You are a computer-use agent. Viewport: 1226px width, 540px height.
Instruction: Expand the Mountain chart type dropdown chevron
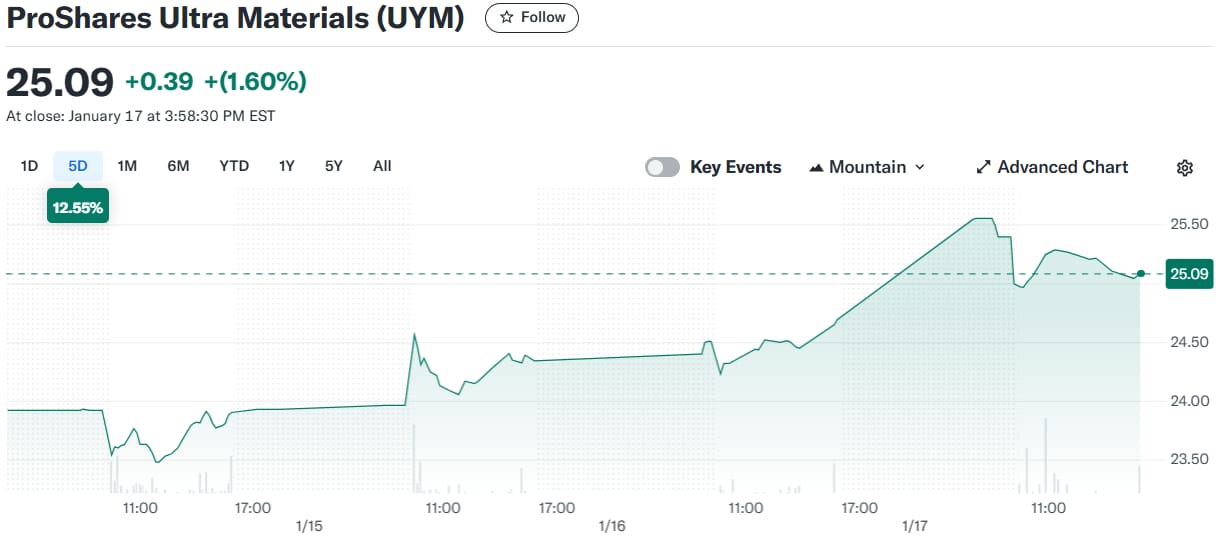click(920, 168)
